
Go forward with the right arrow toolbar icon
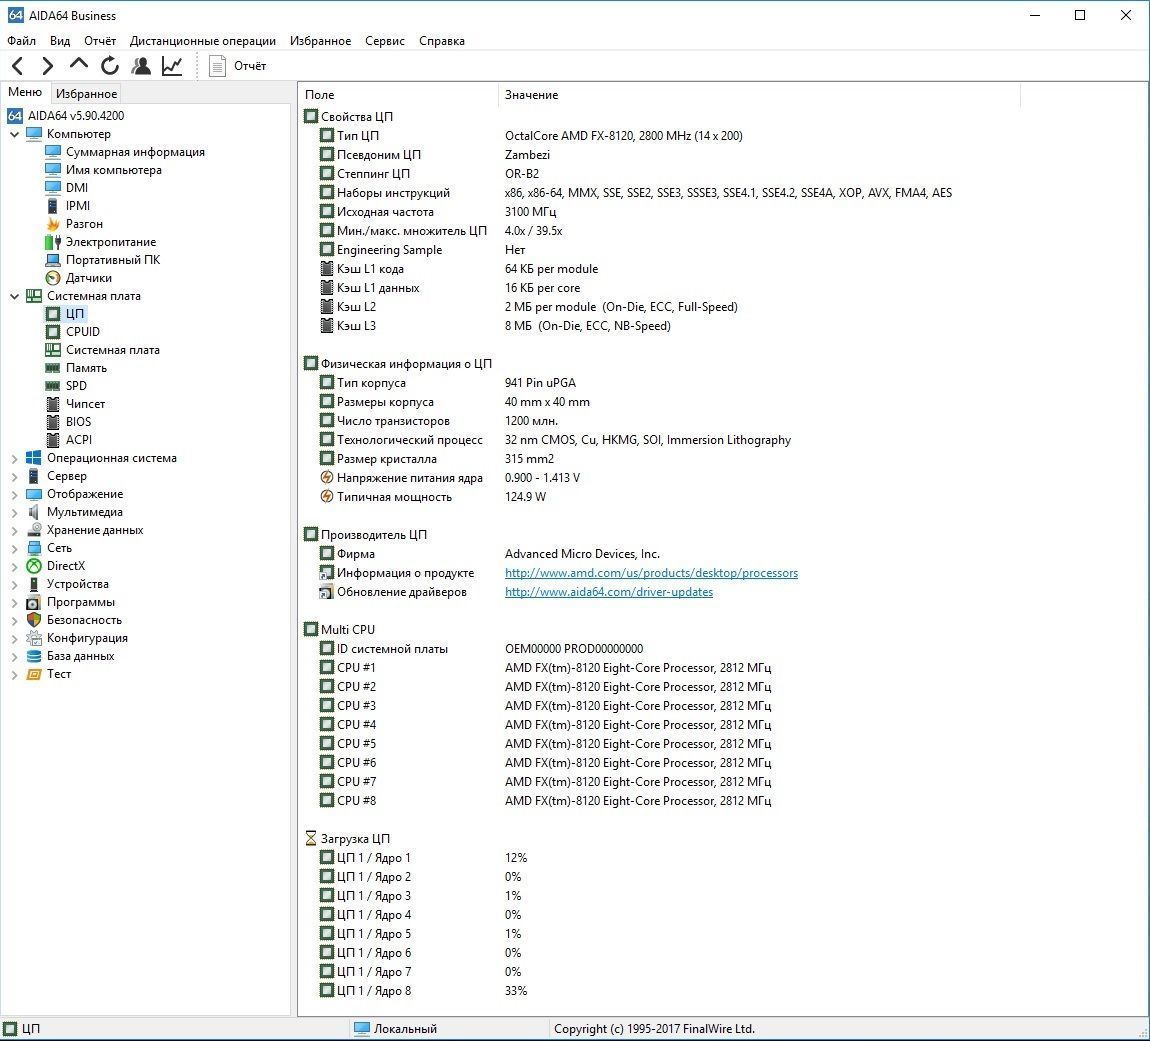tap(48, 66)
